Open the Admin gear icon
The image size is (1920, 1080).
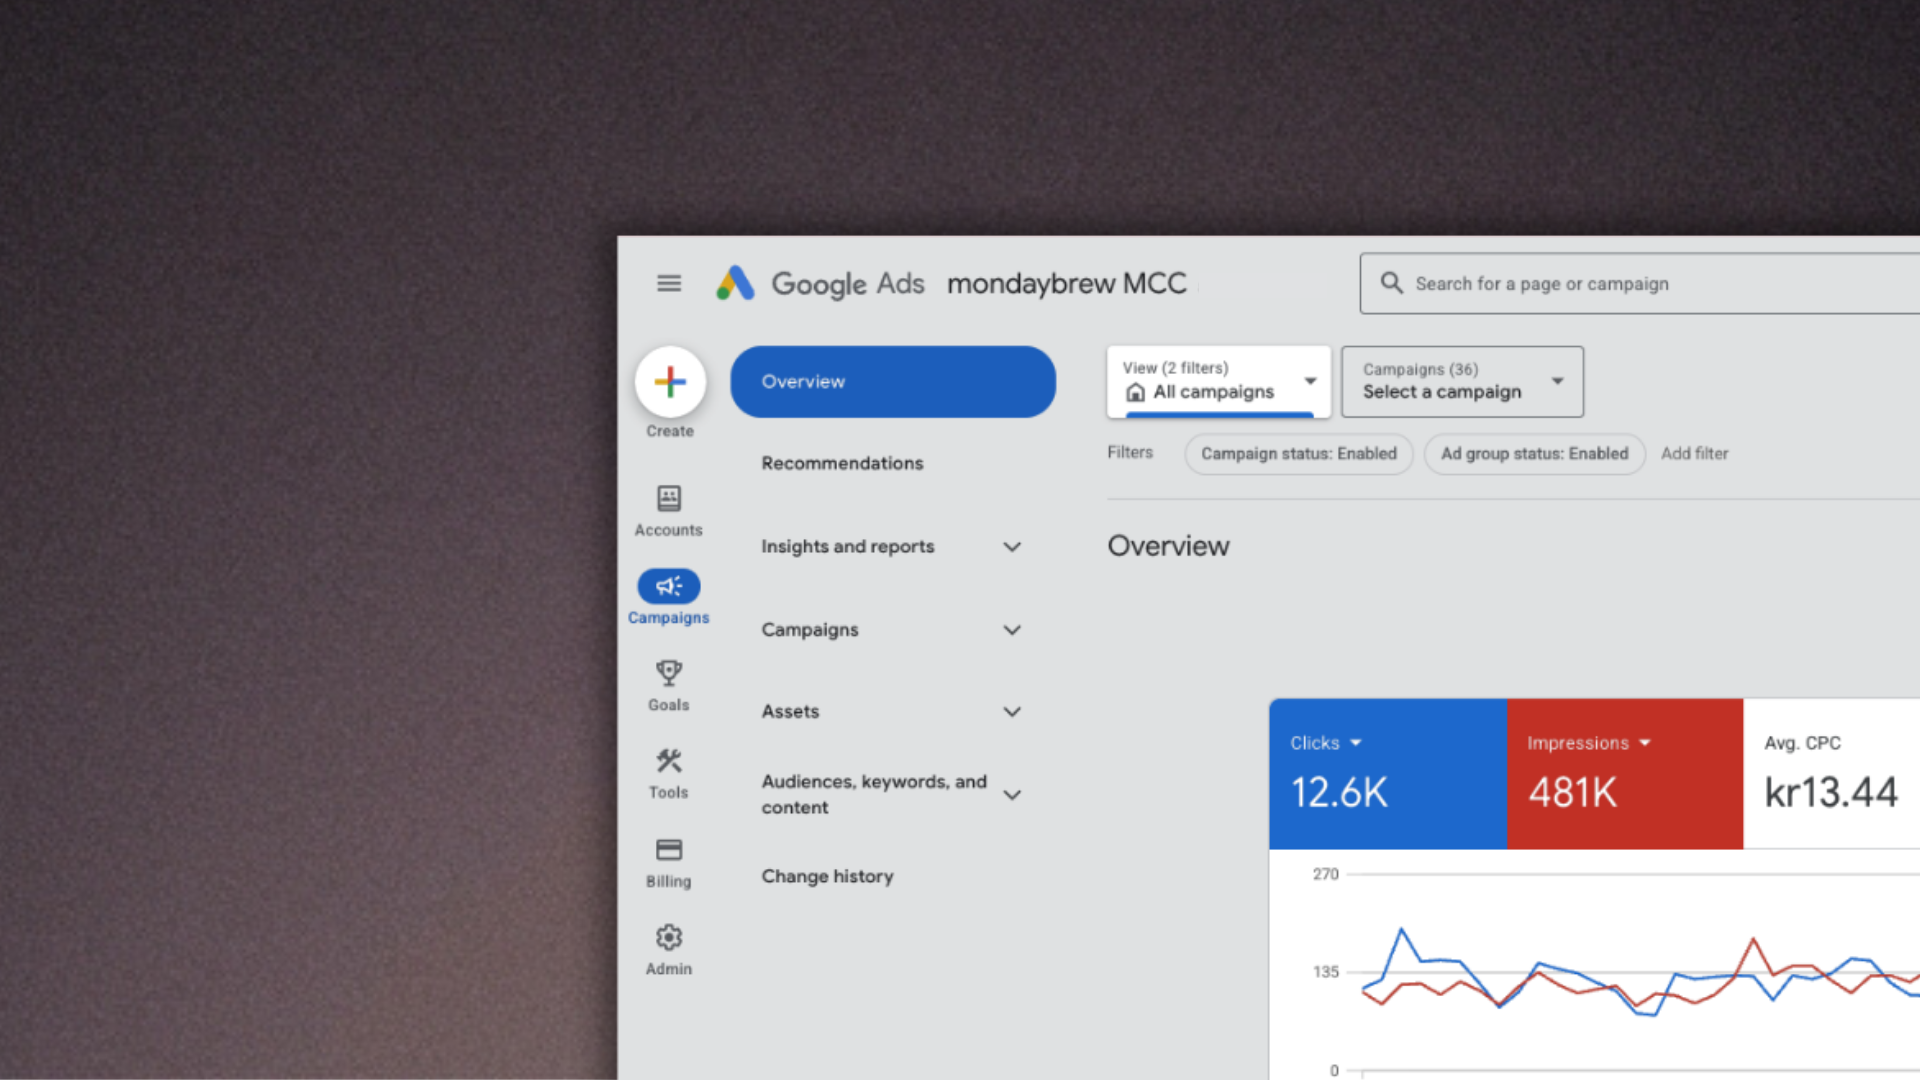pyautogui.click(x=669, y=938)
